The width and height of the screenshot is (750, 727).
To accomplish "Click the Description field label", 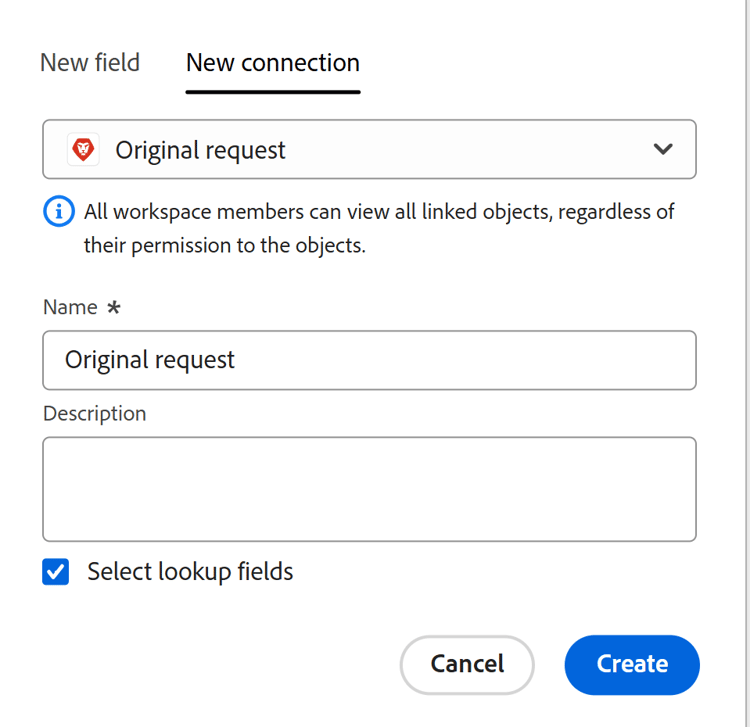I will click(94, 414).
